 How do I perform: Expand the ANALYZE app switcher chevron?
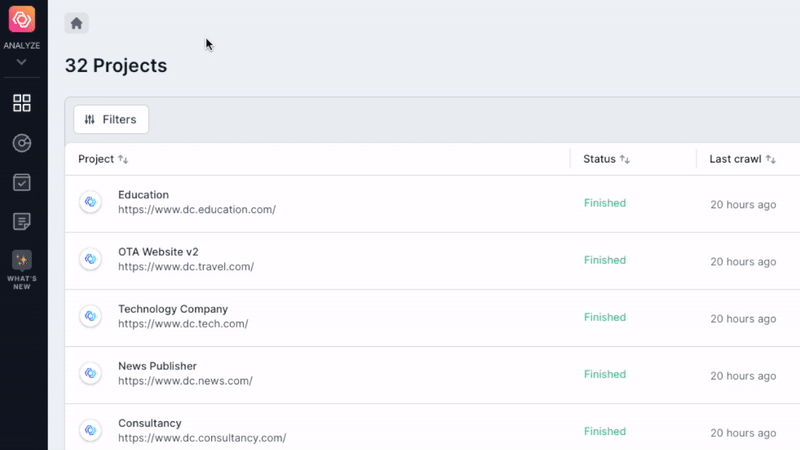[21, 62]
